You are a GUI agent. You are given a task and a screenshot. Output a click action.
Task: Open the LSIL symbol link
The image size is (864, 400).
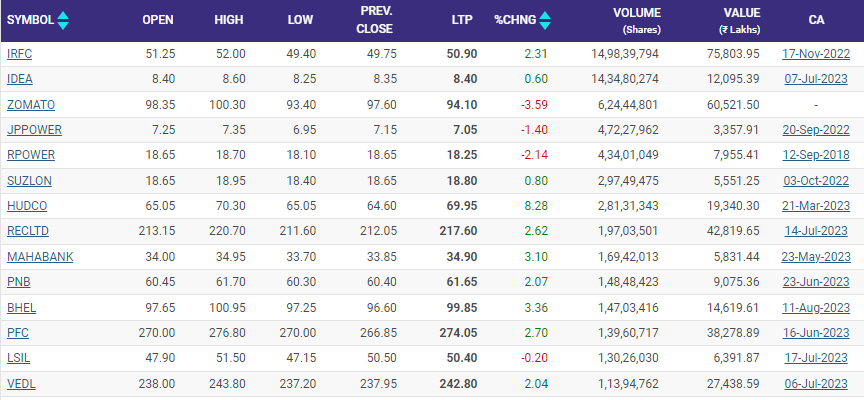(19, 358)
